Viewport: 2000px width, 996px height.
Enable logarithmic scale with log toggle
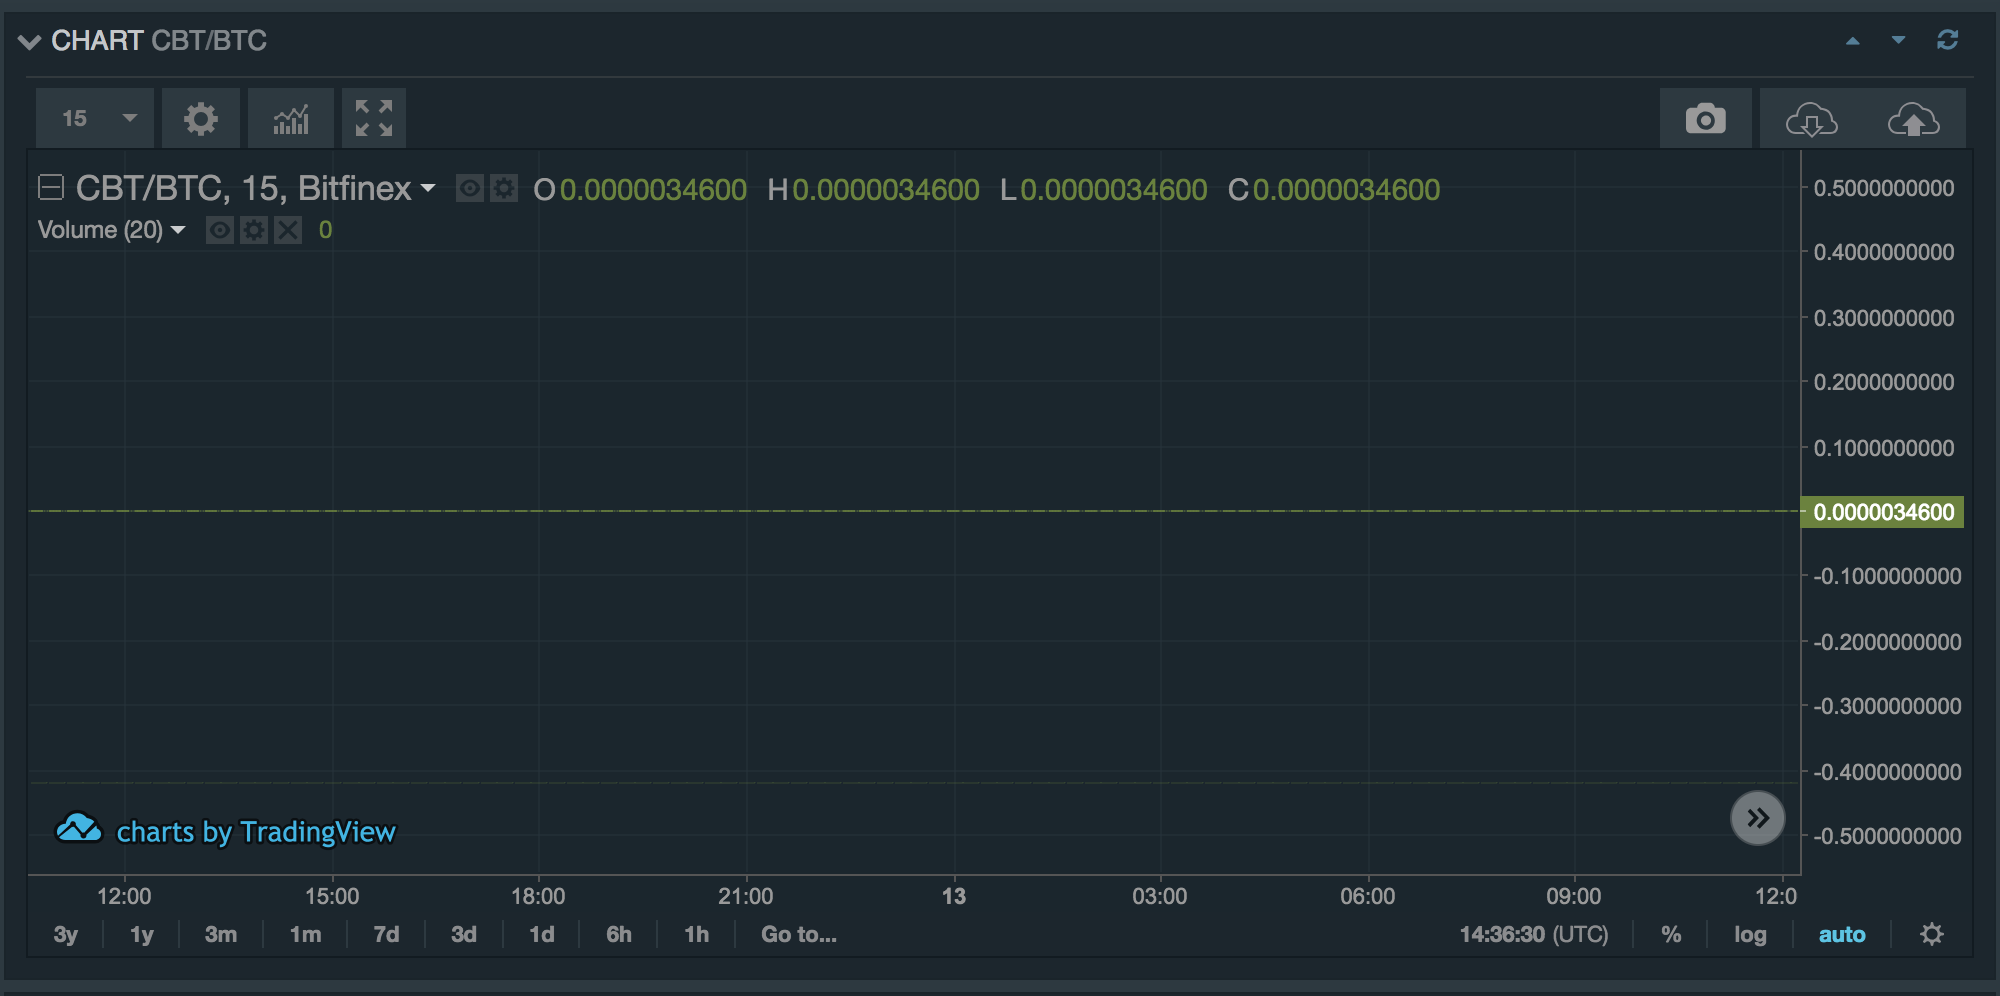point(1750,934)
